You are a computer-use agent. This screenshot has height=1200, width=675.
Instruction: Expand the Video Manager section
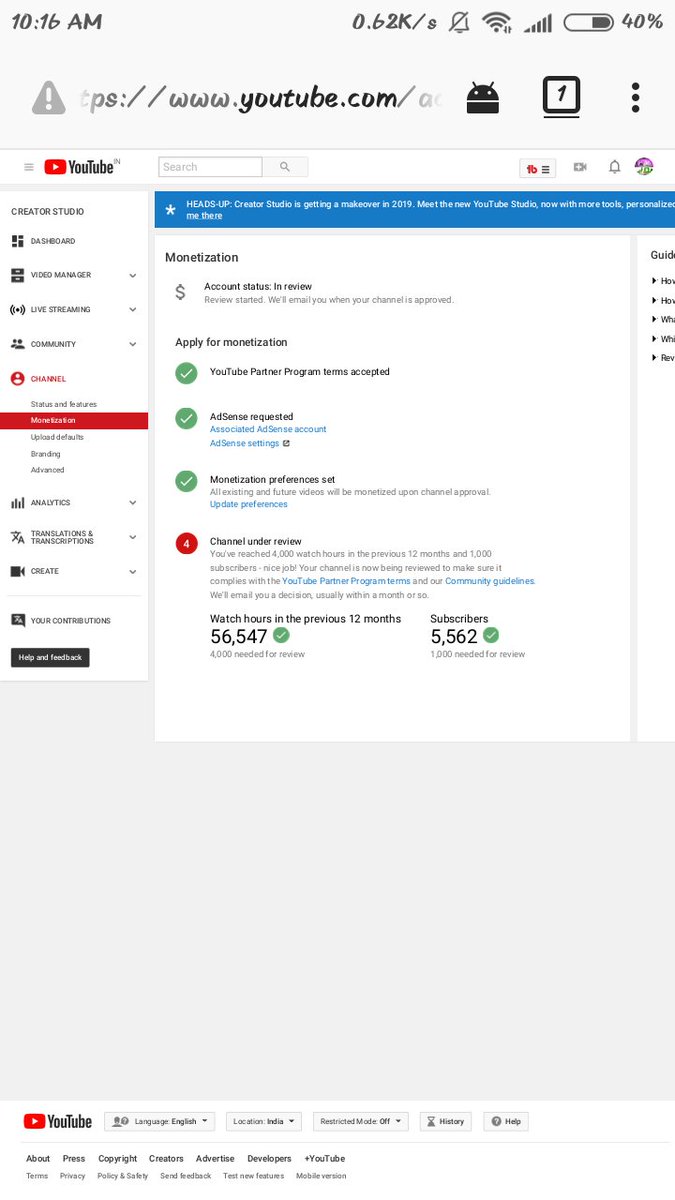(x=133, y=275)
